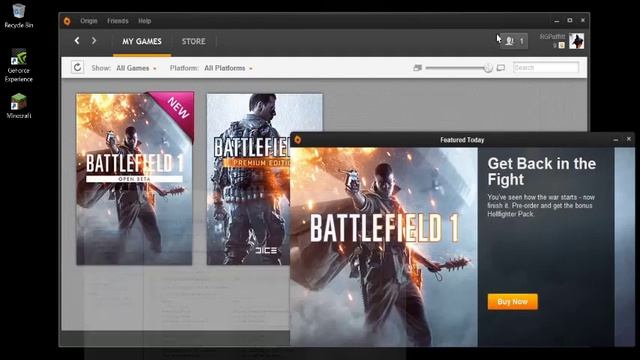This screenshot has width=640, height=360.
Task: Minimize the main Origin window
Action: point(556,20)
